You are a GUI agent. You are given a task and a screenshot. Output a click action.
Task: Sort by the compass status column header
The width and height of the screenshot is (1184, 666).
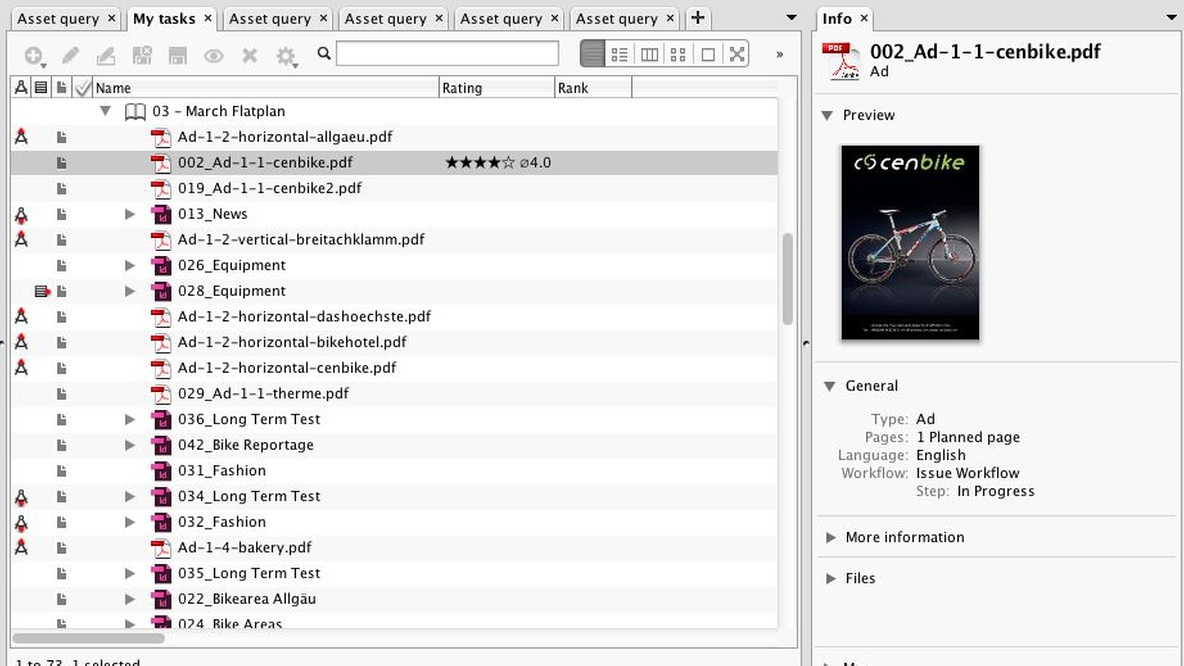coord(21,88)
